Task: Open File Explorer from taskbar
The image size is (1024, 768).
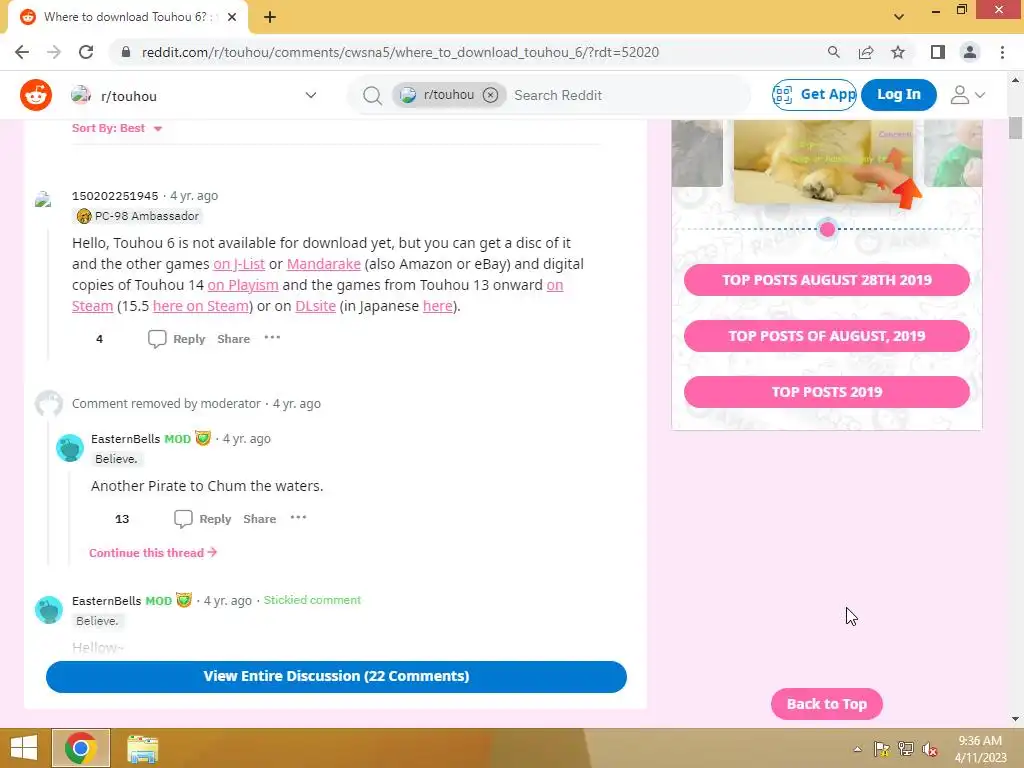Action: (x=142, y=749)
